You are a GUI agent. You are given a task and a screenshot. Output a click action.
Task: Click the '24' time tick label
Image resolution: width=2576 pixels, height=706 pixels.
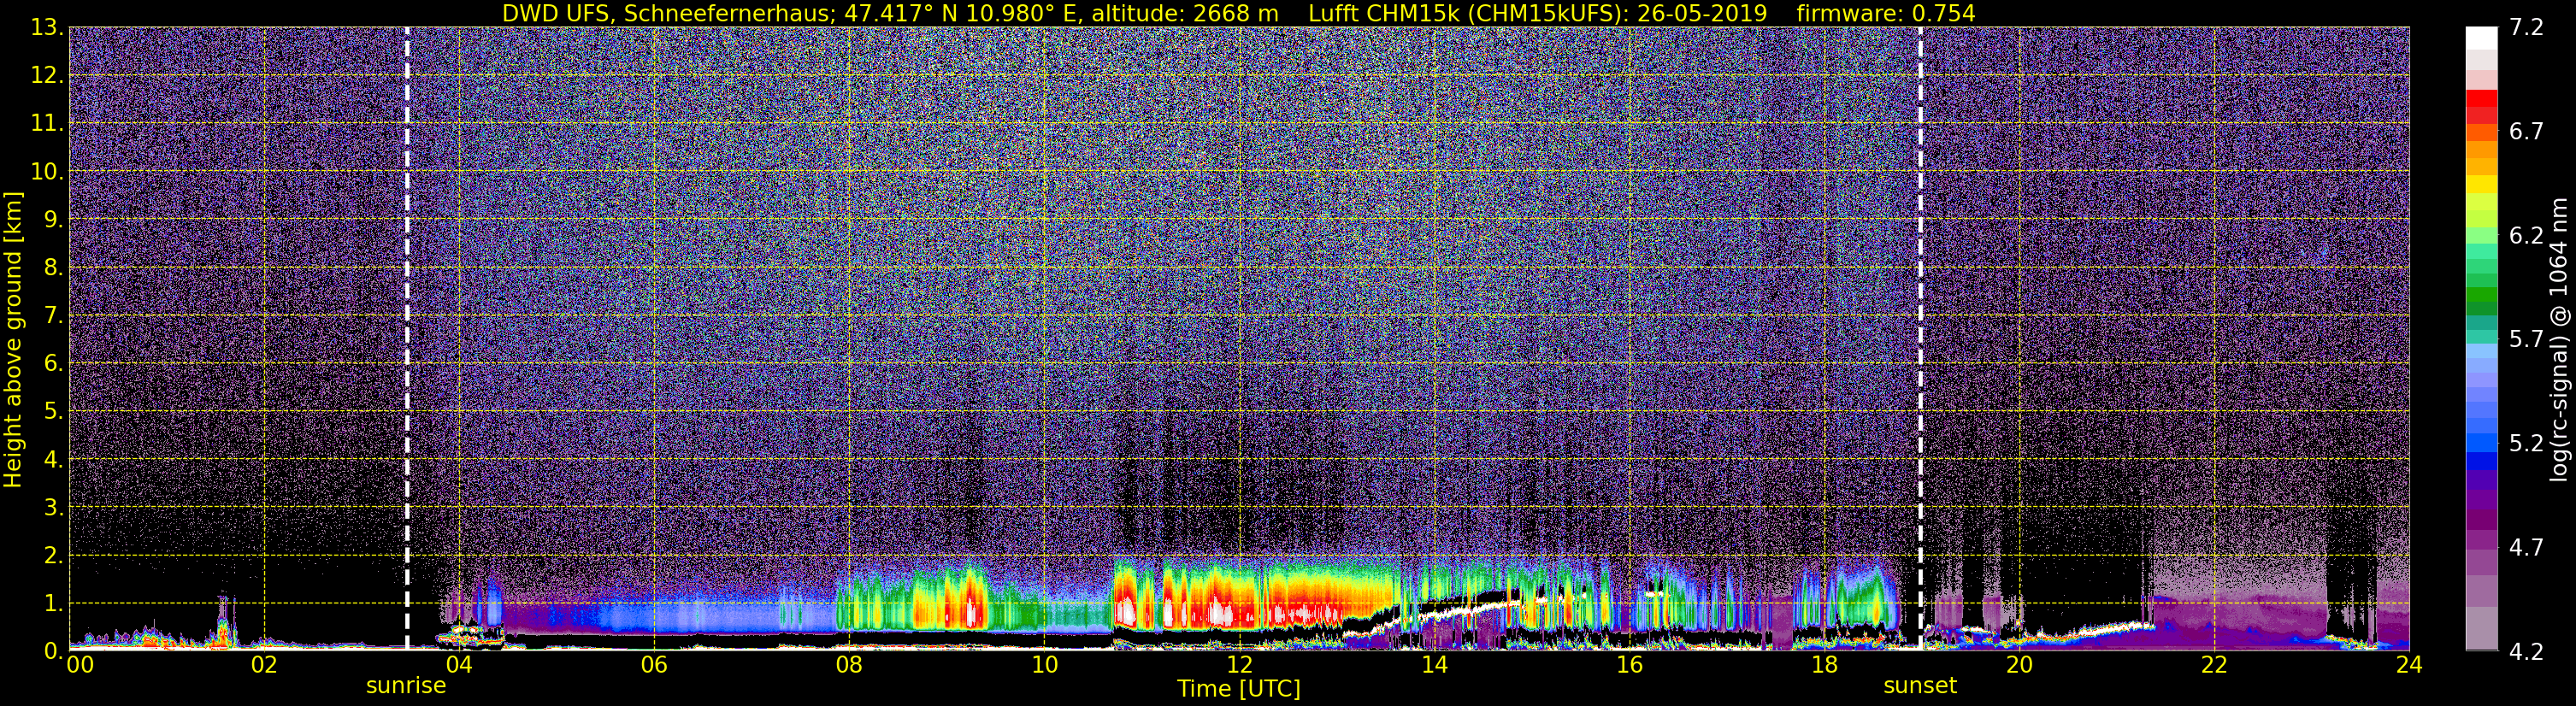pos(2409,665)
